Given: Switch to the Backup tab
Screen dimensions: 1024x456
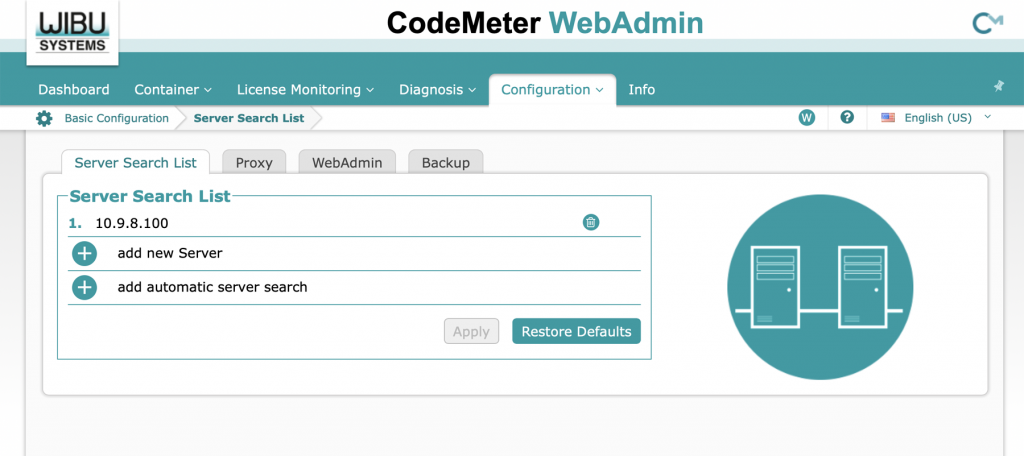Looking at the screenshot, I should pyautogui.click(x=445, y=163).
